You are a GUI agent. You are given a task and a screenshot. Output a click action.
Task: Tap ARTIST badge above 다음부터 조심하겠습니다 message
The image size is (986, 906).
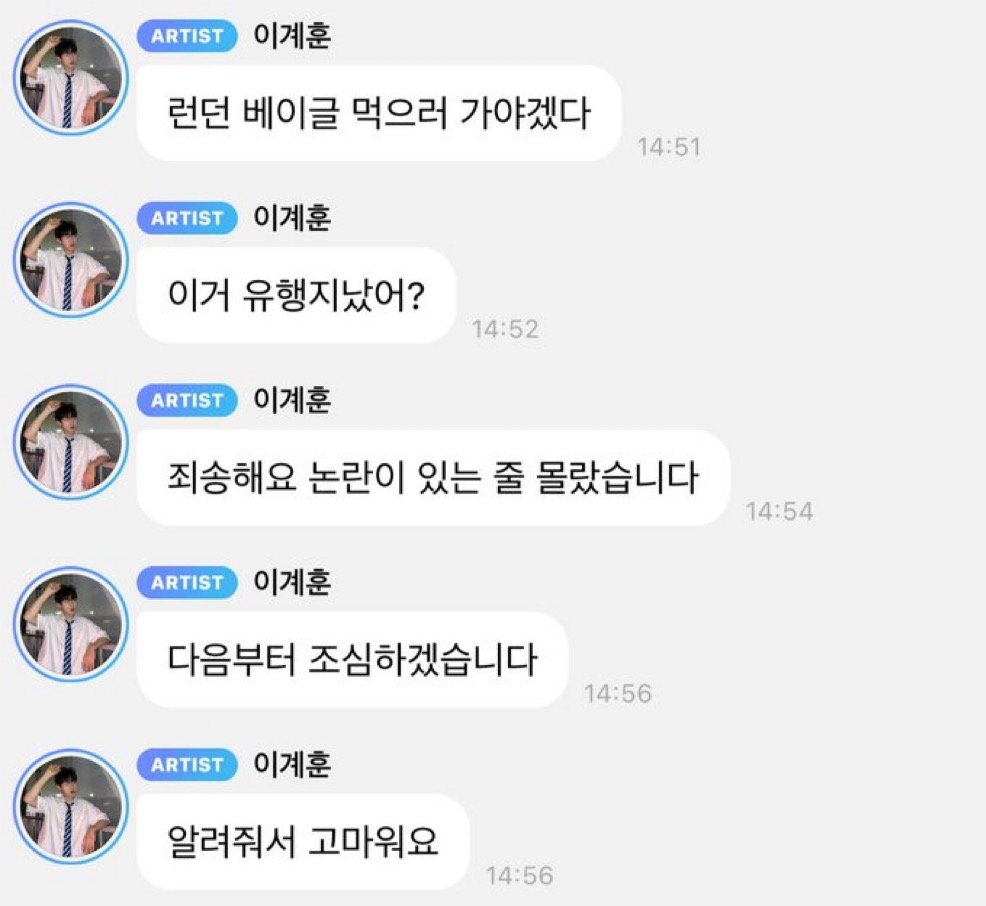(187, 582)
